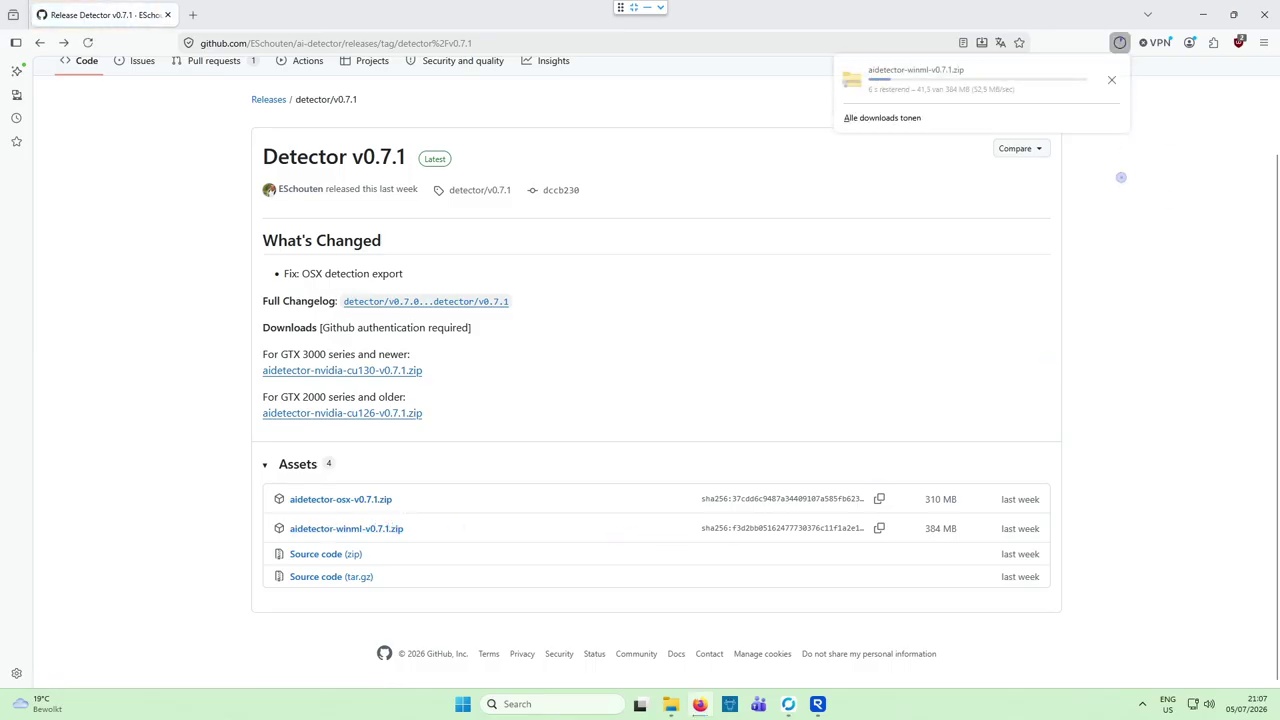Open the Firefox View button in tab bar
1280x720 pixels.
(13, 15)
